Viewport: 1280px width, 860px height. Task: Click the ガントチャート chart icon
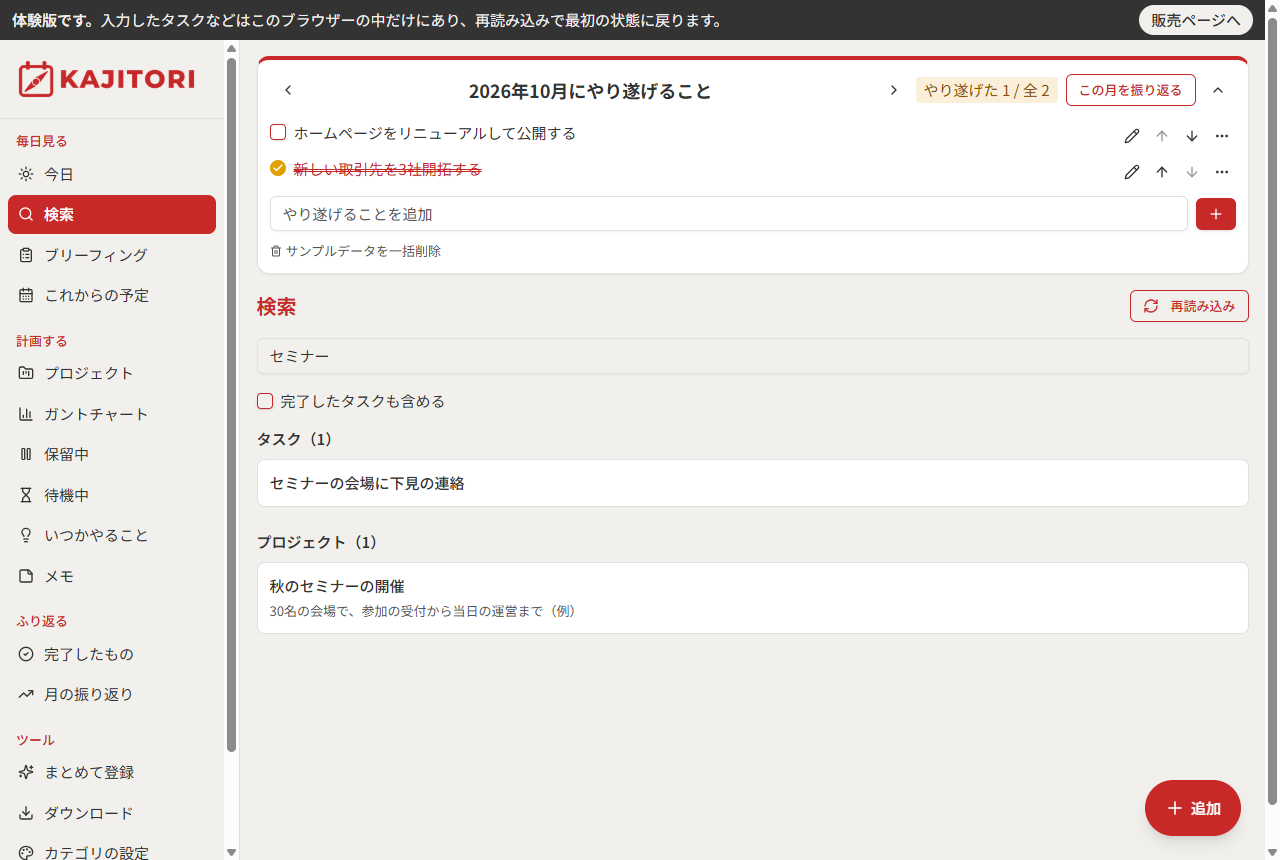point(26,414)
